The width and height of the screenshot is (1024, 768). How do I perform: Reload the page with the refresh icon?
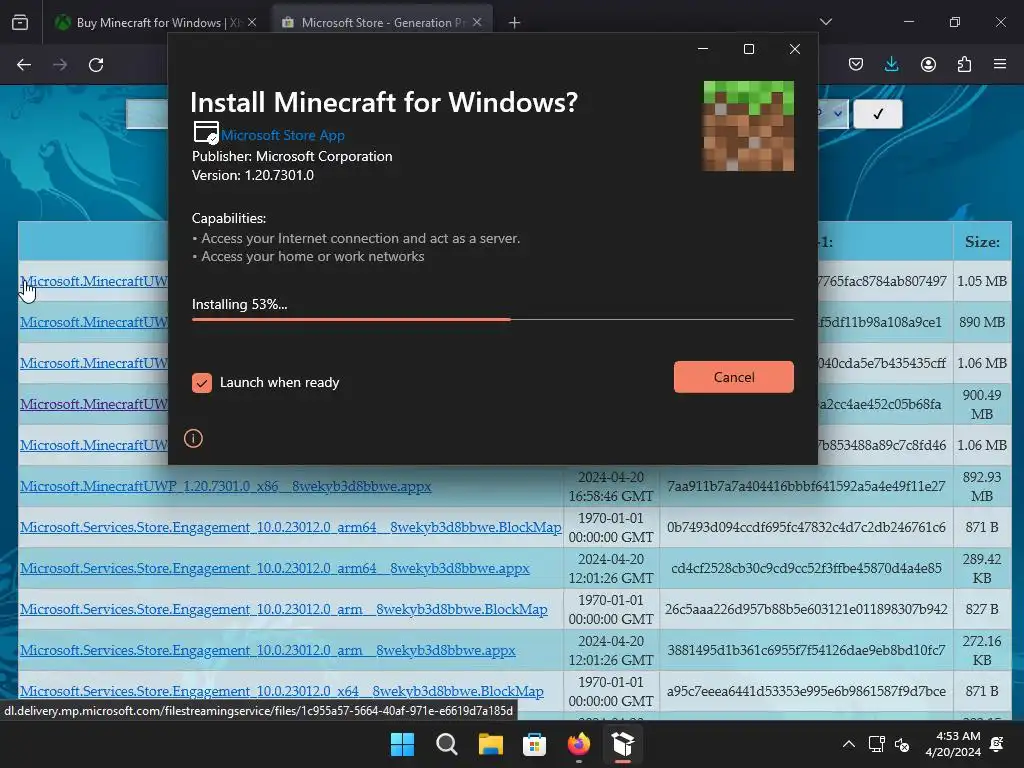coord(96,65)
